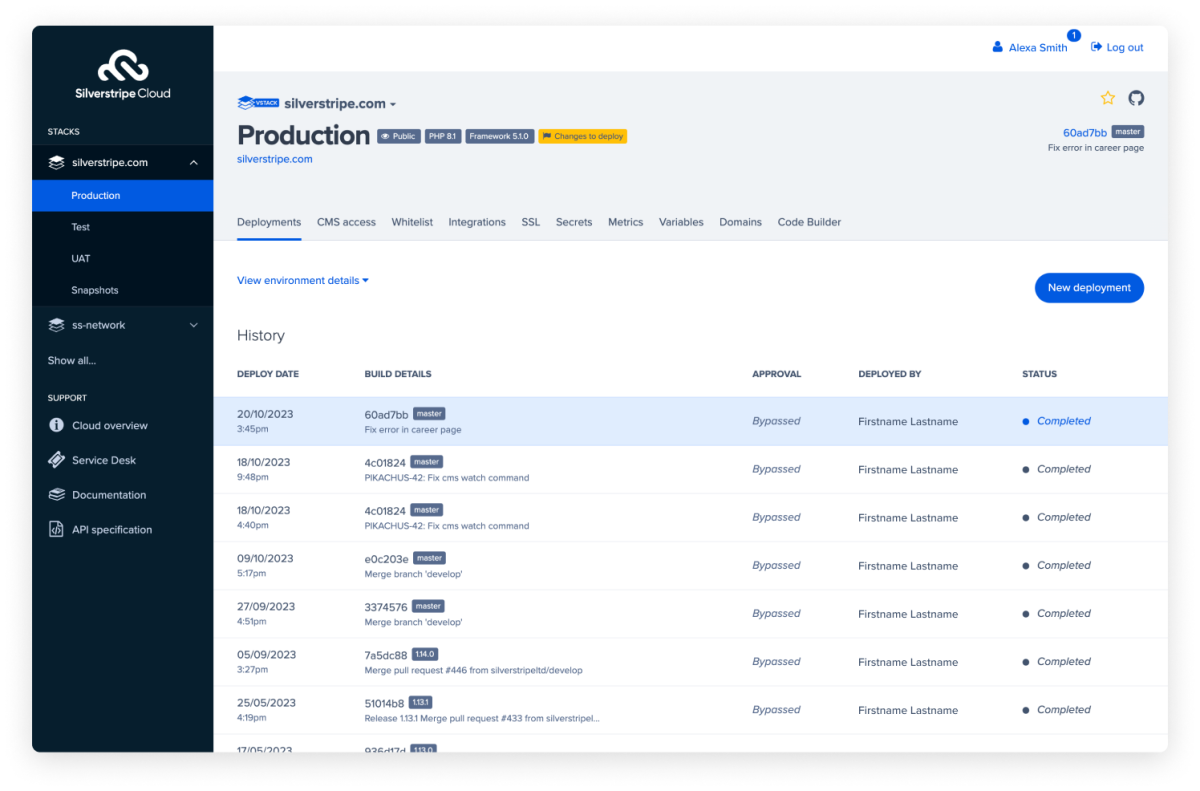Open the Secrets tab

click(574, 222)
